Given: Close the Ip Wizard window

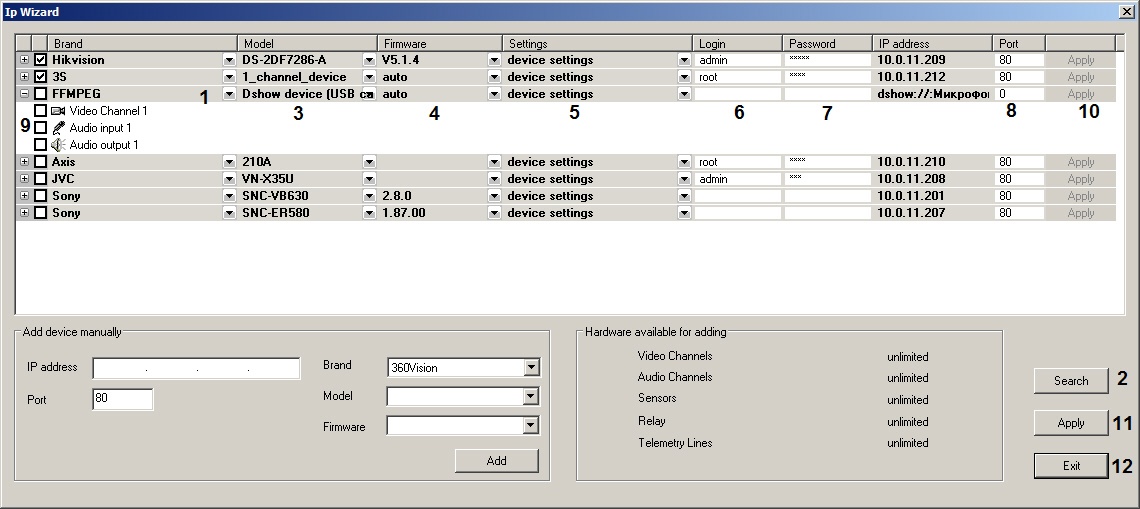Looking at the screenshot, I should tap(1125, 12).
